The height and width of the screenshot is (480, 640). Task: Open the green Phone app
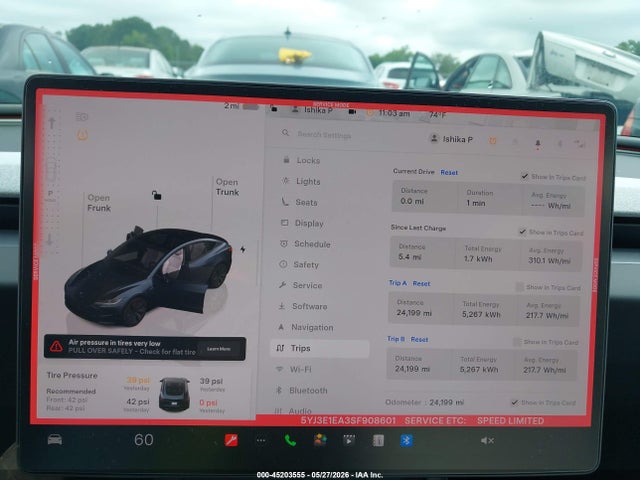click(x=290, y=440)
